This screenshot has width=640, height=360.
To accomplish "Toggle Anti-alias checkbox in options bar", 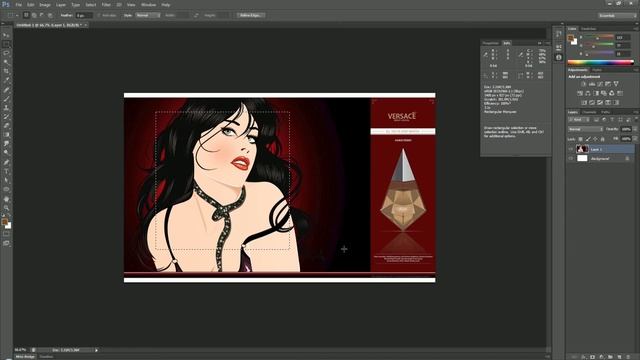I will (x=99, y=16).
